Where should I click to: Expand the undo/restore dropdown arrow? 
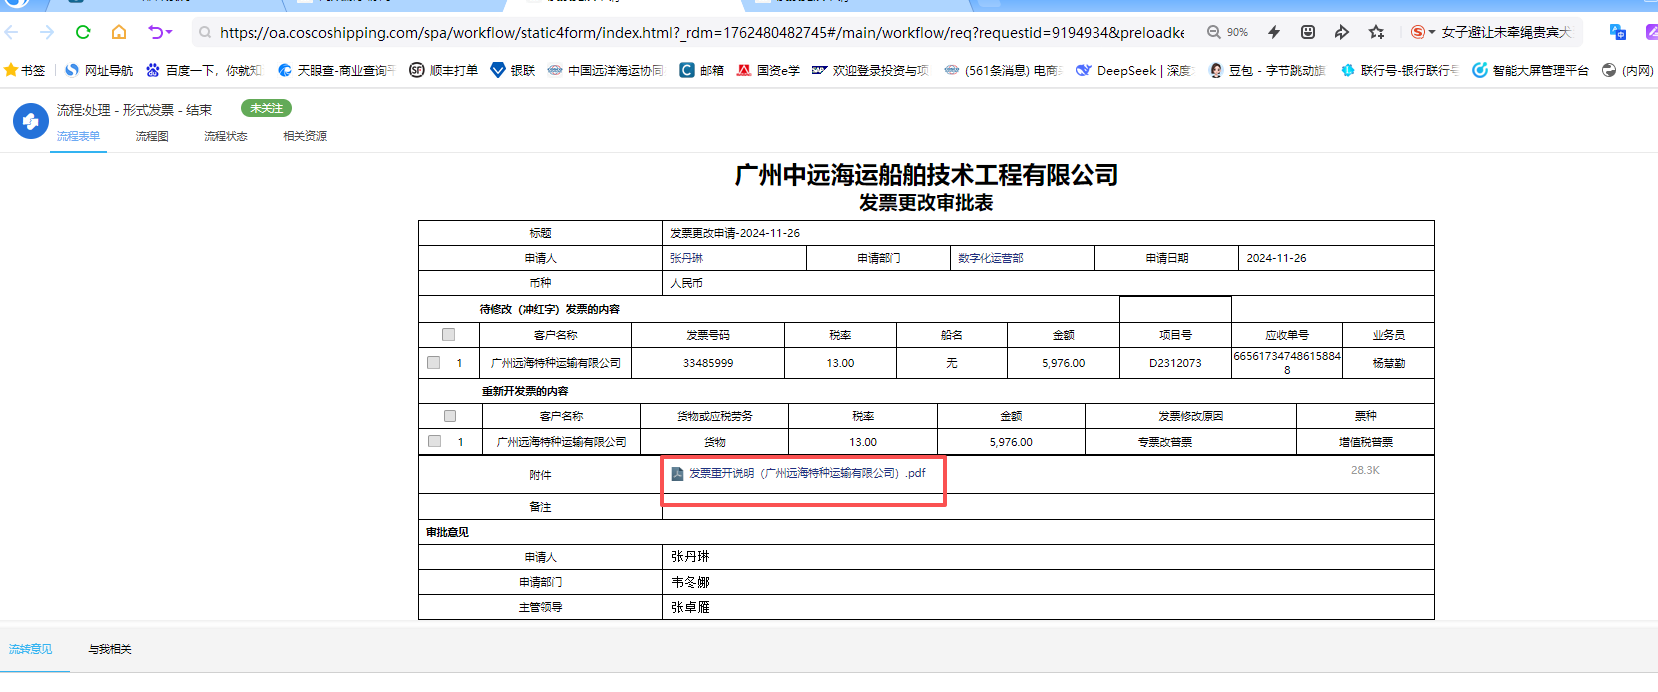(169, 32)
